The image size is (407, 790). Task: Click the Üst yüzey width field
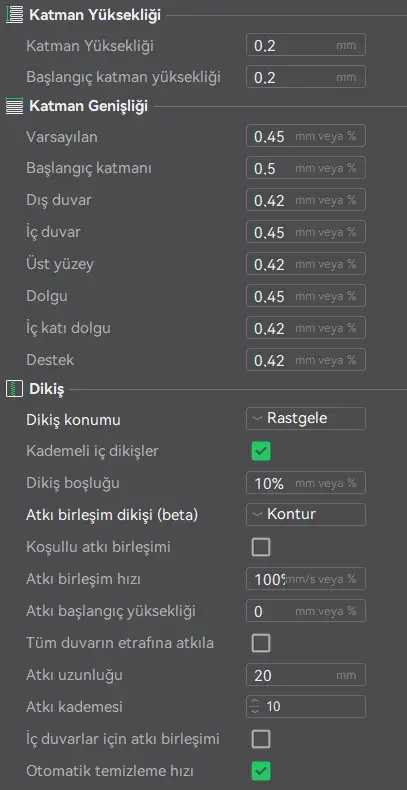pos(306,264)
